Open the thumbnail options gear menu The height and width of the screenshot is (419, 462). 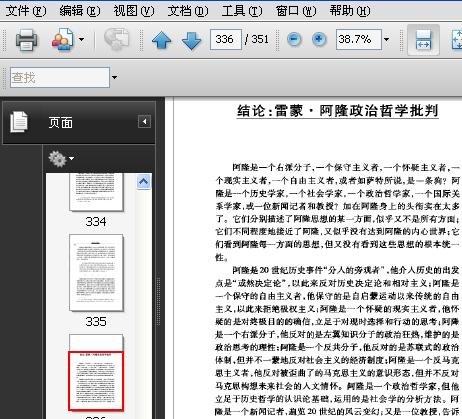pyautogui.click(x=61, y=158)
